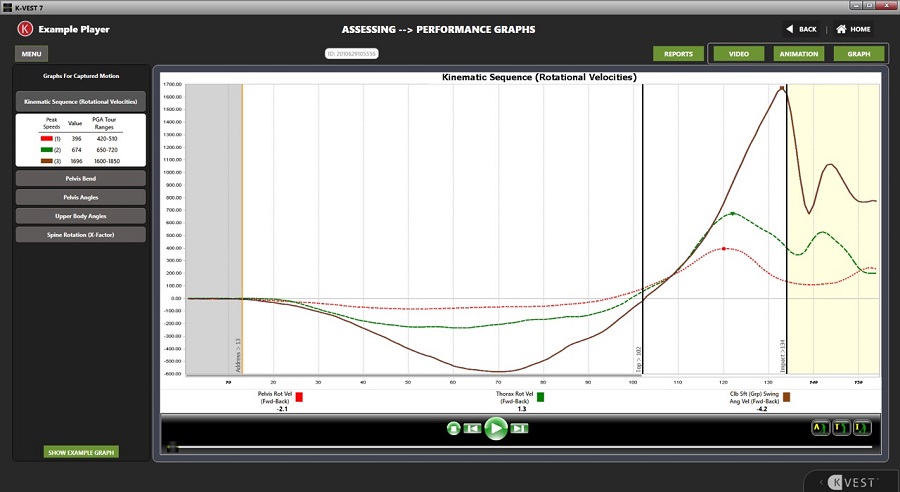Jump to the Impact position marker icon
Screen dimensions: 900x492
pos(861,428)
